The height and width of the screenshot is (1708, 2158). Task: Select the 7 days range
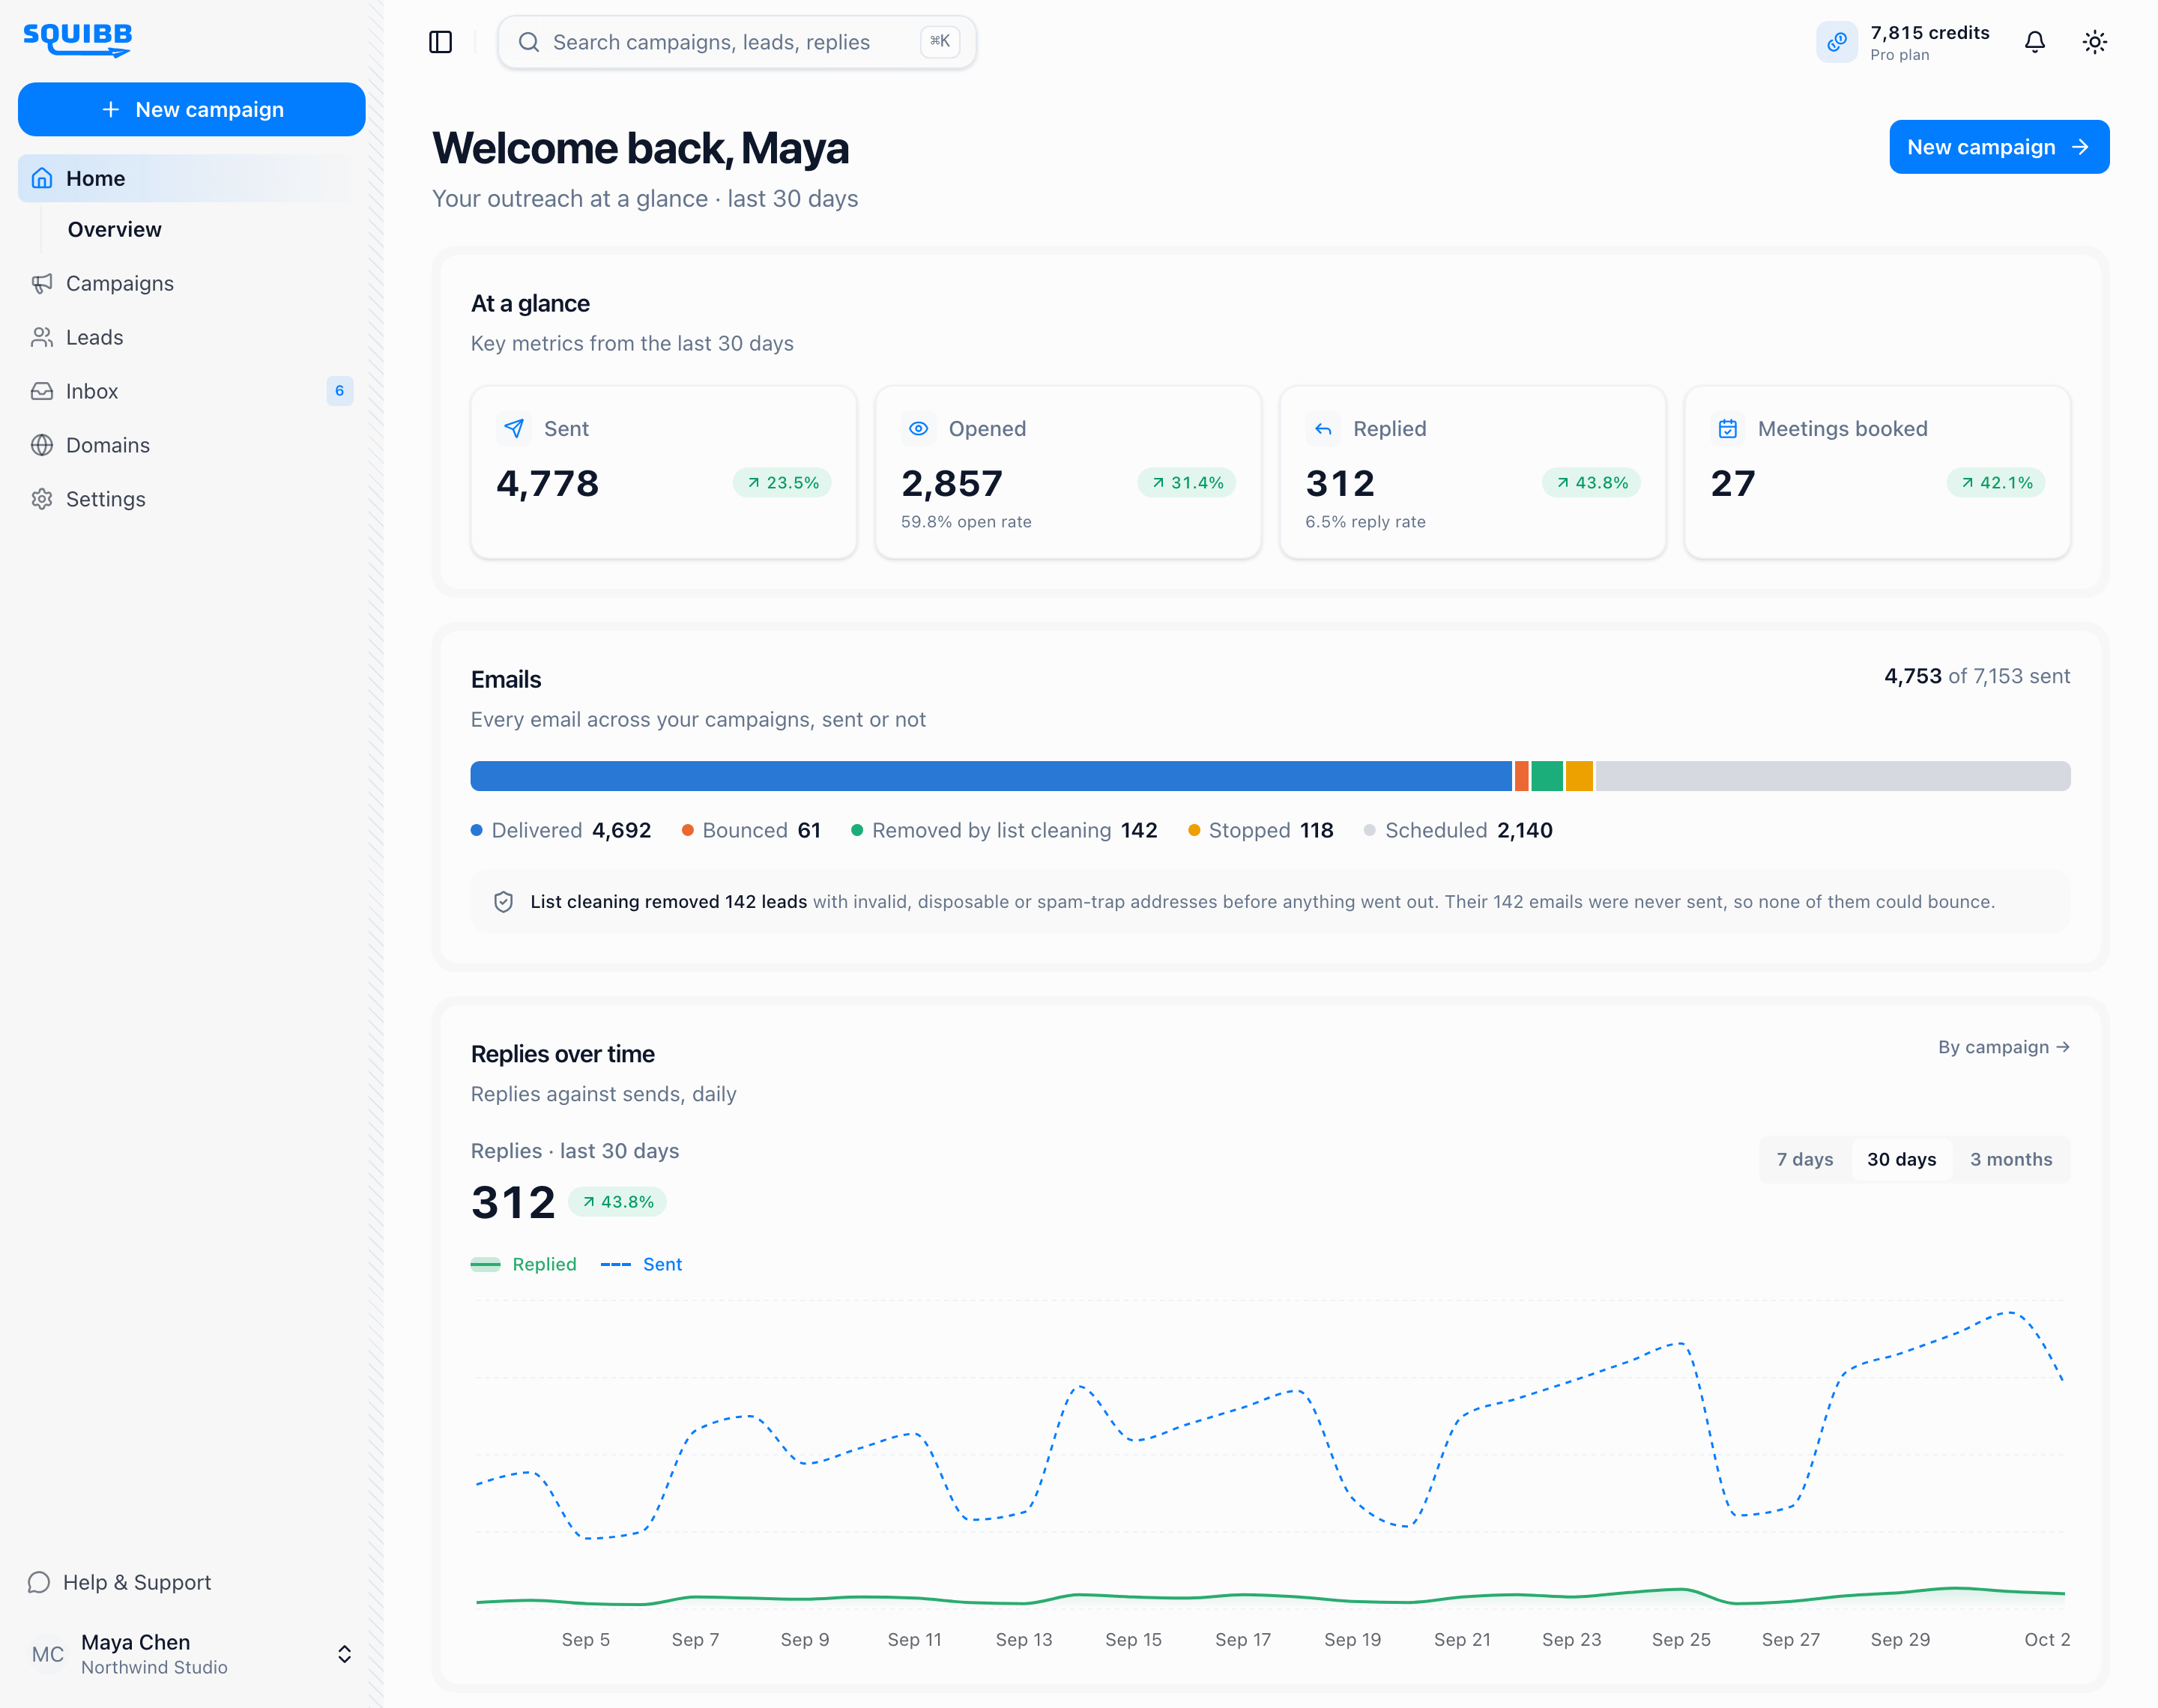[x=1804, y=1159]
